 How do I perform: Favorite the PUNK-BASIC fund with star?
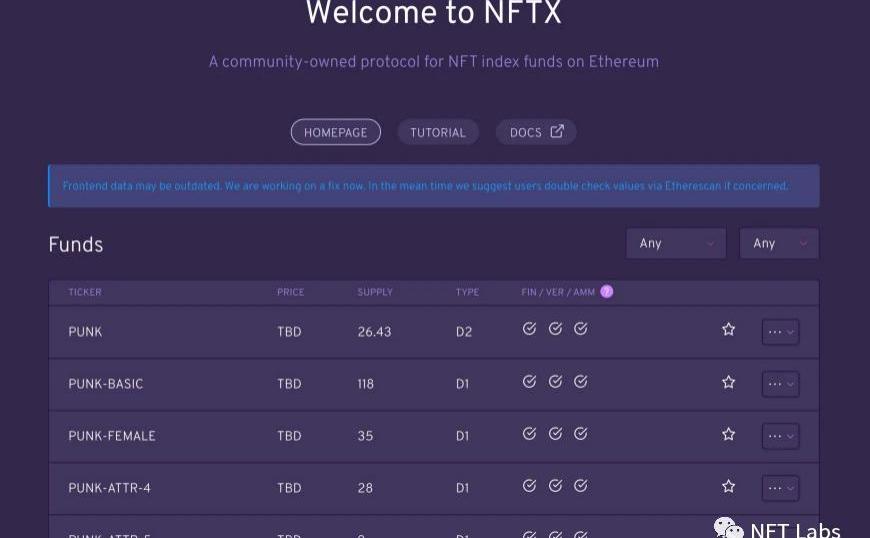click(x=728, y=382)
